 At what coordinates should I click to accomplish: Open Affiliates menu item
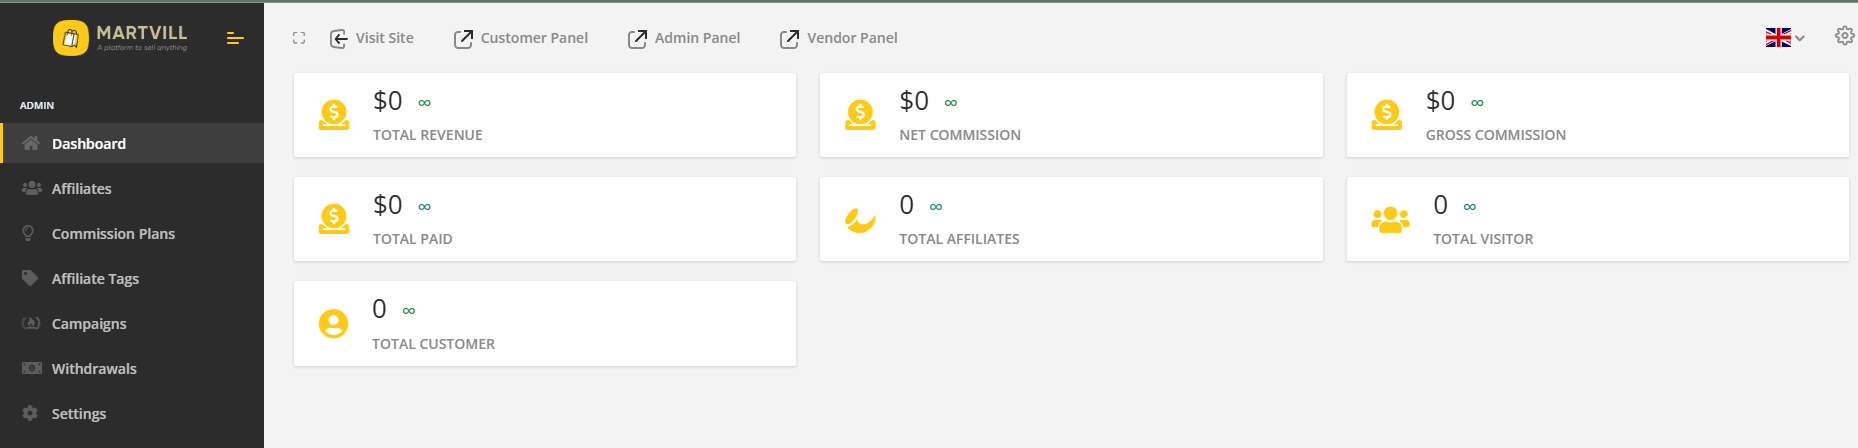click(x=81, y=188)
